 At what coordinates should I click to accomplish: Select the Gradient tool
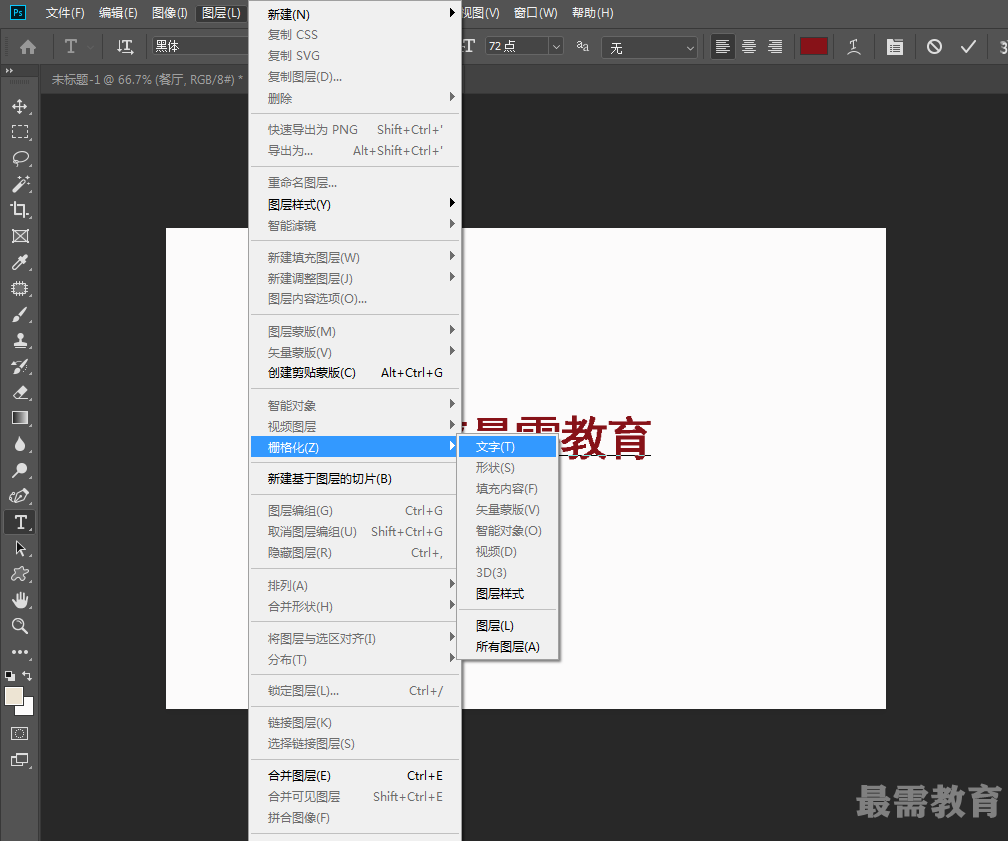(x=20, y=418)
